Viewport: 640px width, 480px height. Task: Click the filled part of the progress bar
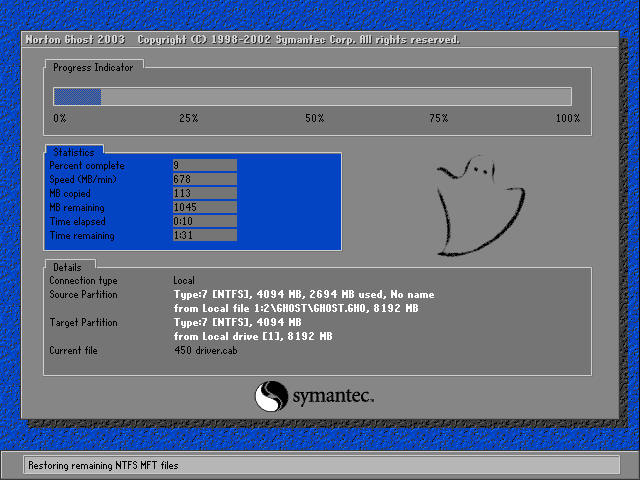click(x=78, y=97)
